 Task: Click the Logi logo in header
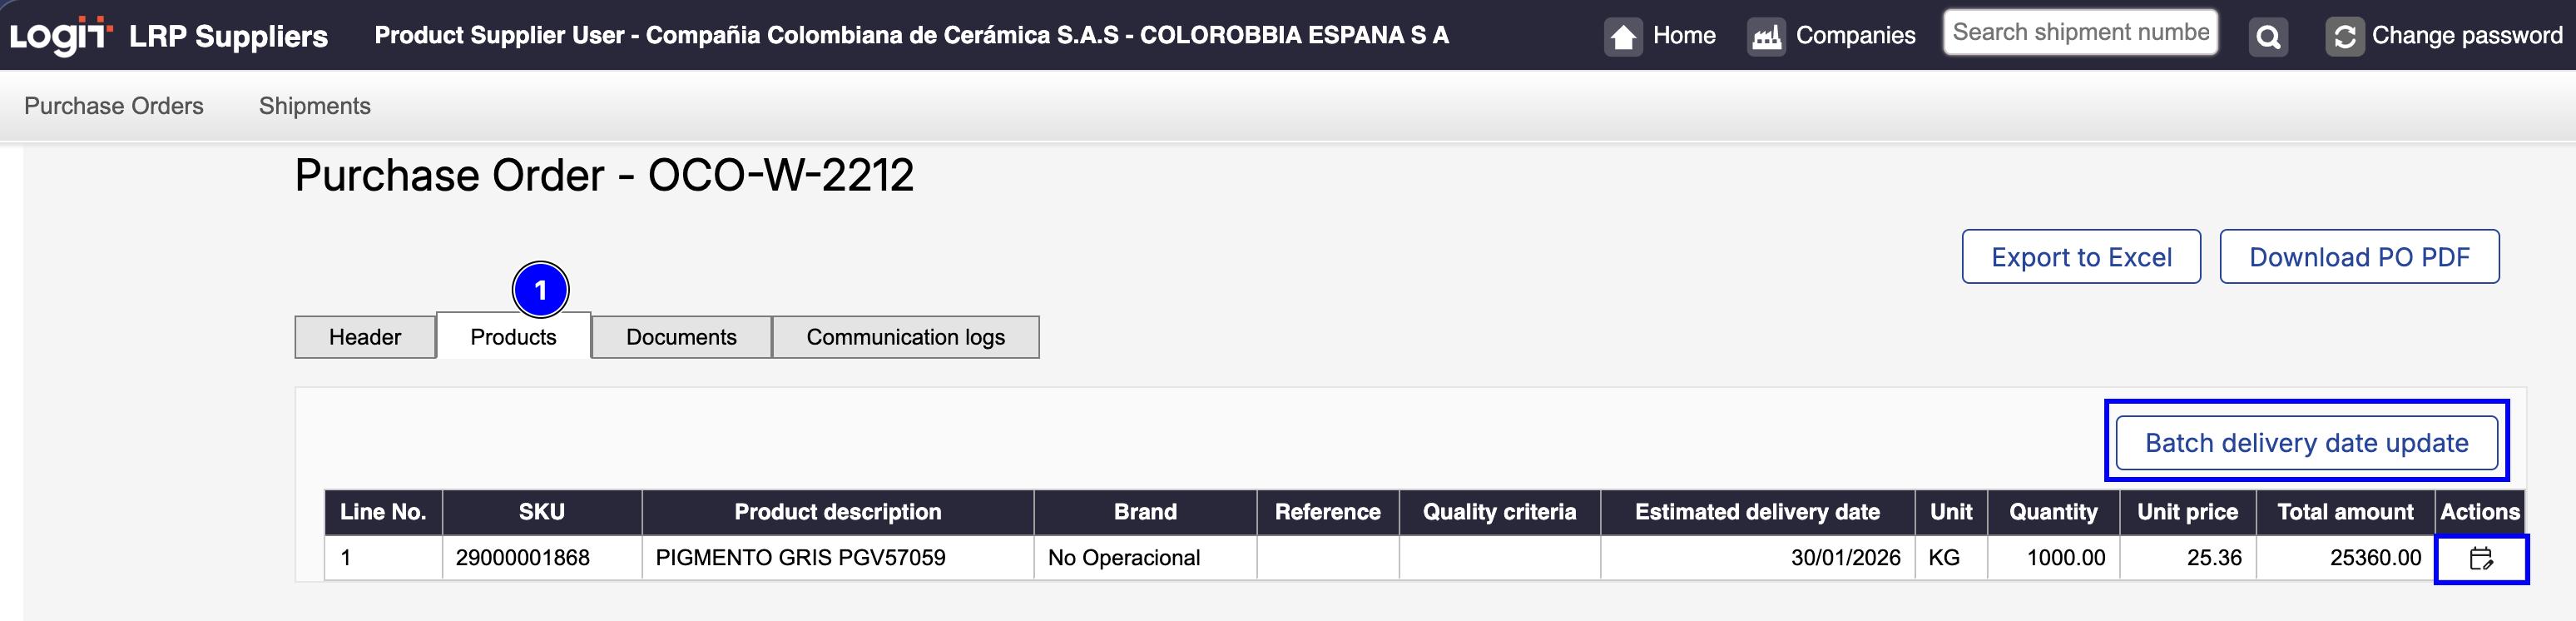[59, 35]
